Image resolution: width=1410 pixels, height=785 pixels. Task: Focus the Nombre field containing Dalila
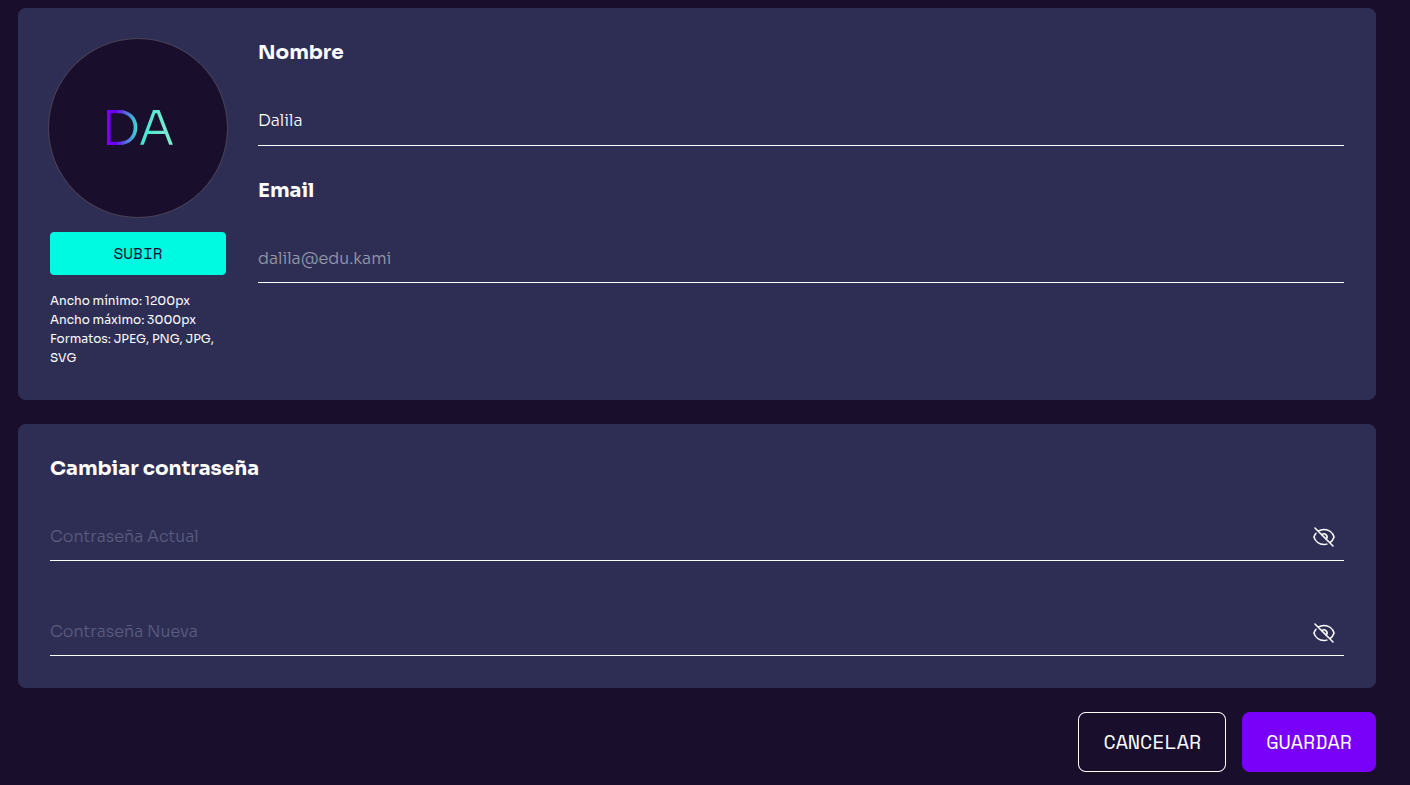[x=800, y=121]
